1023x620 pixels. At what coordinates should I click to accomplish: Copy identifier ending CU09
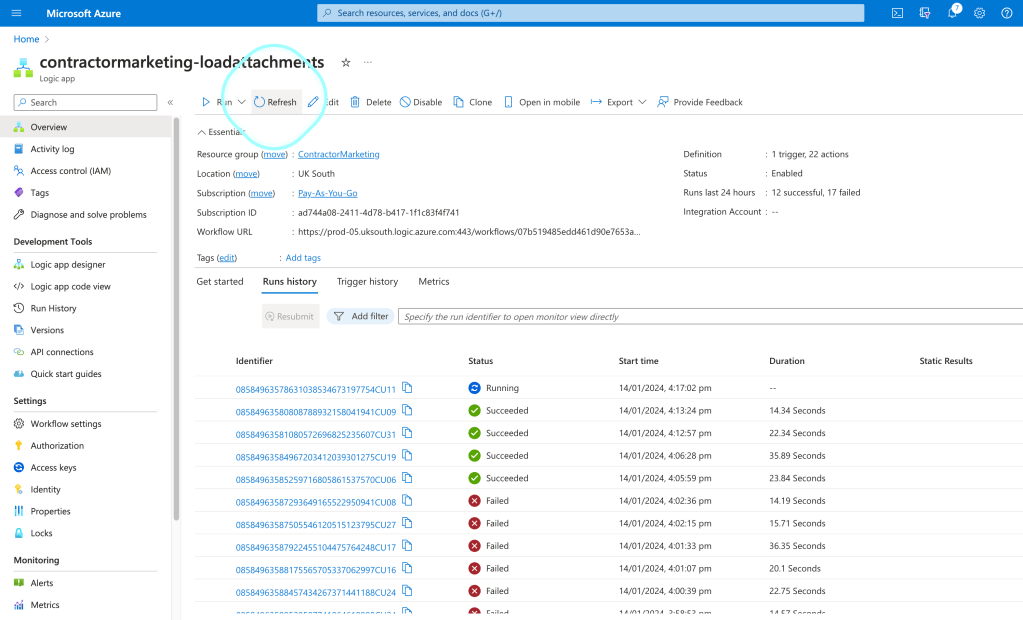[407, 411]
